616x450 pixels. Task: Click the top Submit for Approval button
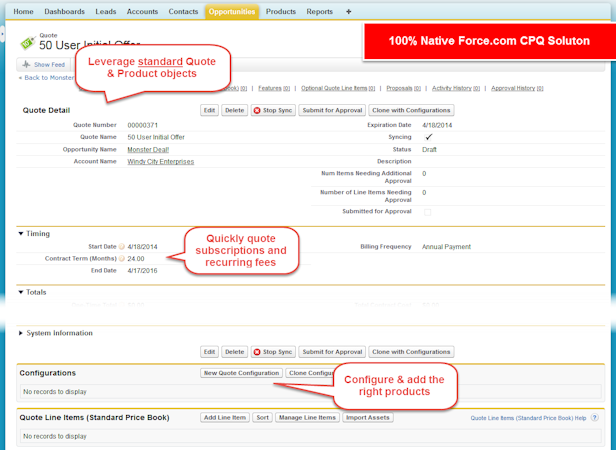coord(332,110)
